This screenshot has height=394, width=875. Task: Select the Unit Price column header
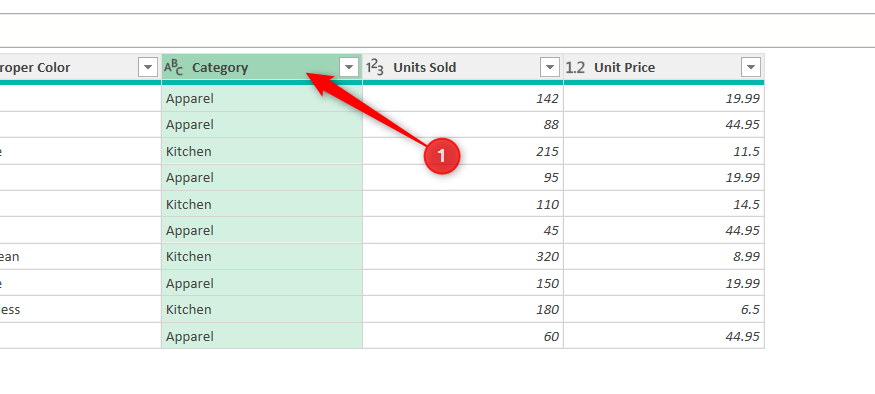[664, 68]
